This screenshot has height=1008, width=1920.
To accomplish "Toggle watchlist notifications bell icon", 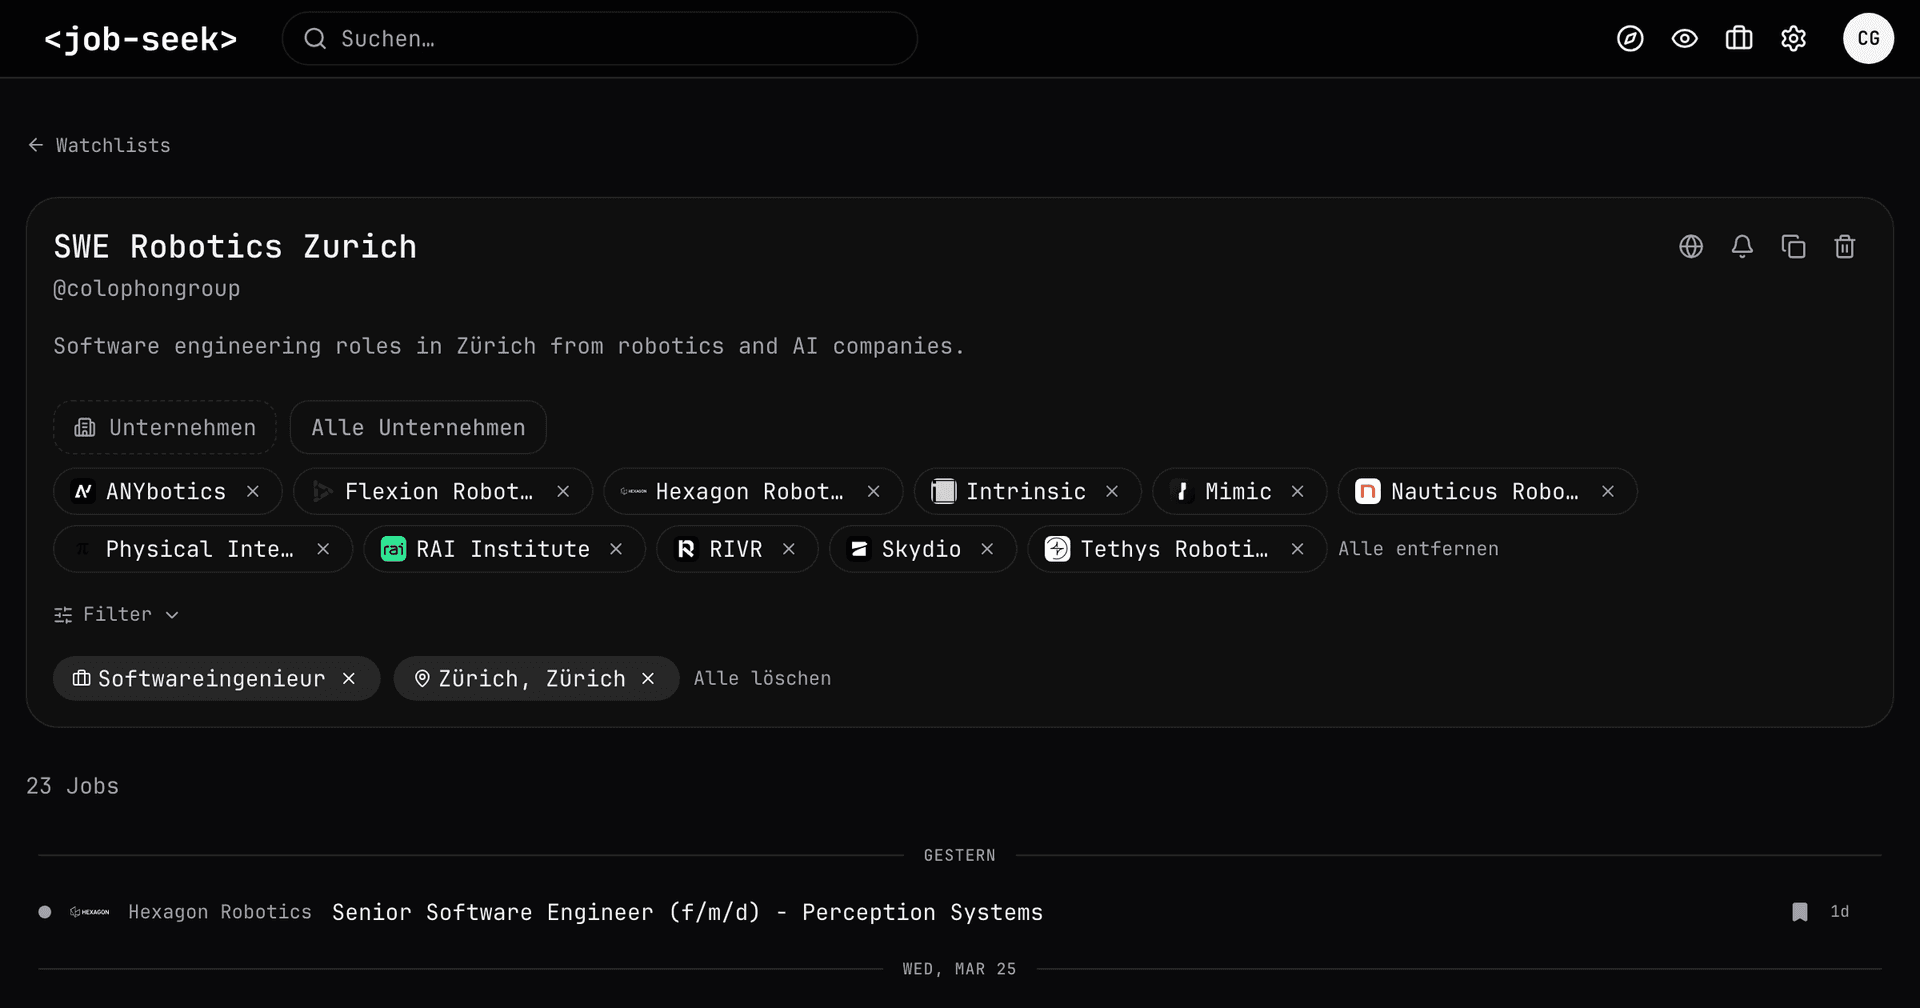I will [x=1742, y=247].
